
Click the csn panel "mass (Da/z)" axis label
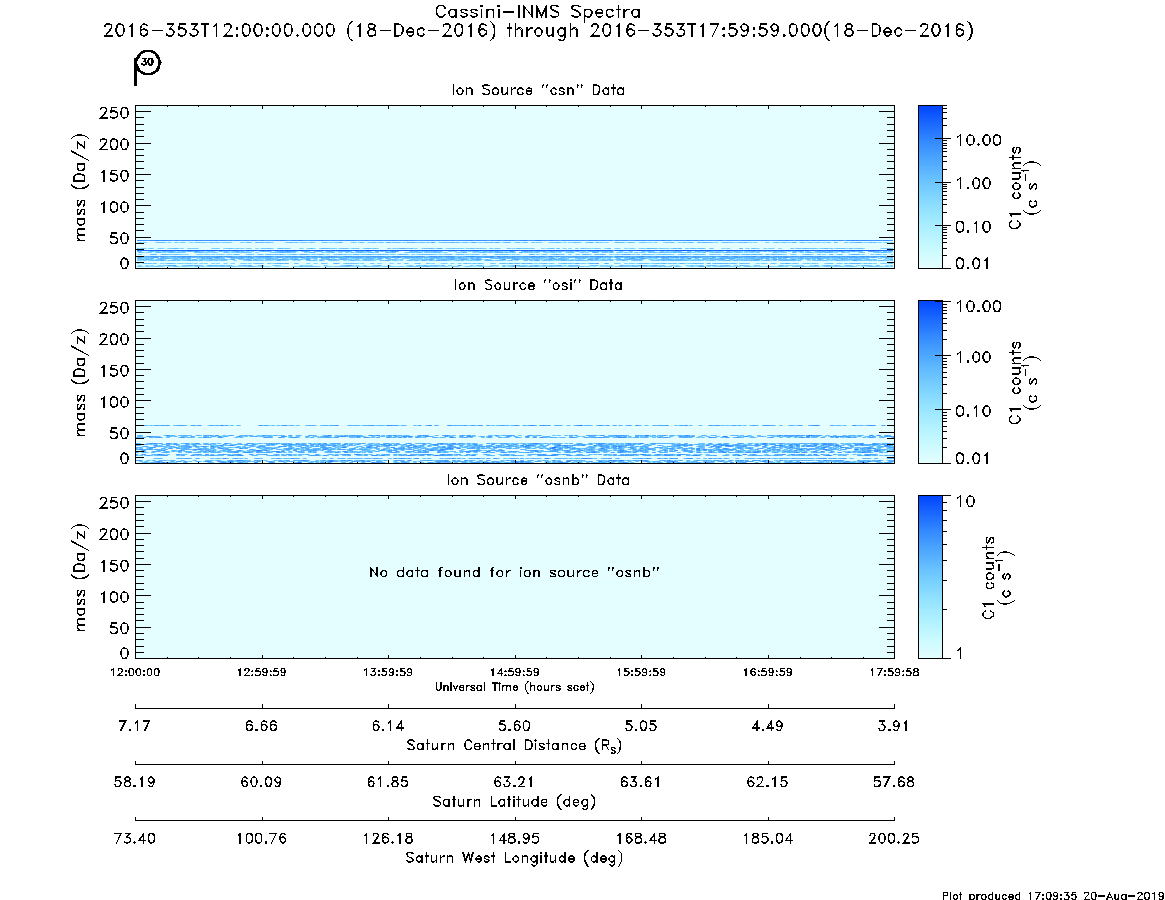click(x=80, y=187)
